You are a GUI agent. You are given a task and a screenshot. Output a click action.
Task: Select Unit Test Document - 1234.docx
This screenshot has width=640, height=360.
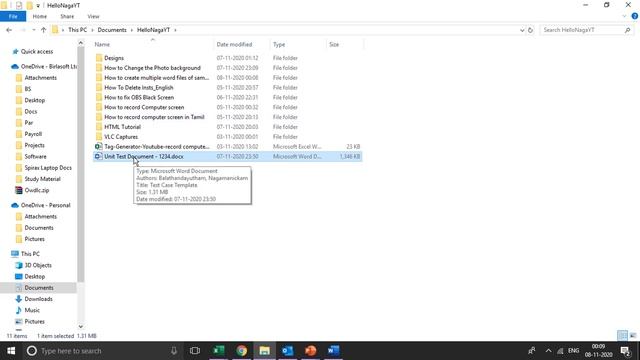click(144, 156)
